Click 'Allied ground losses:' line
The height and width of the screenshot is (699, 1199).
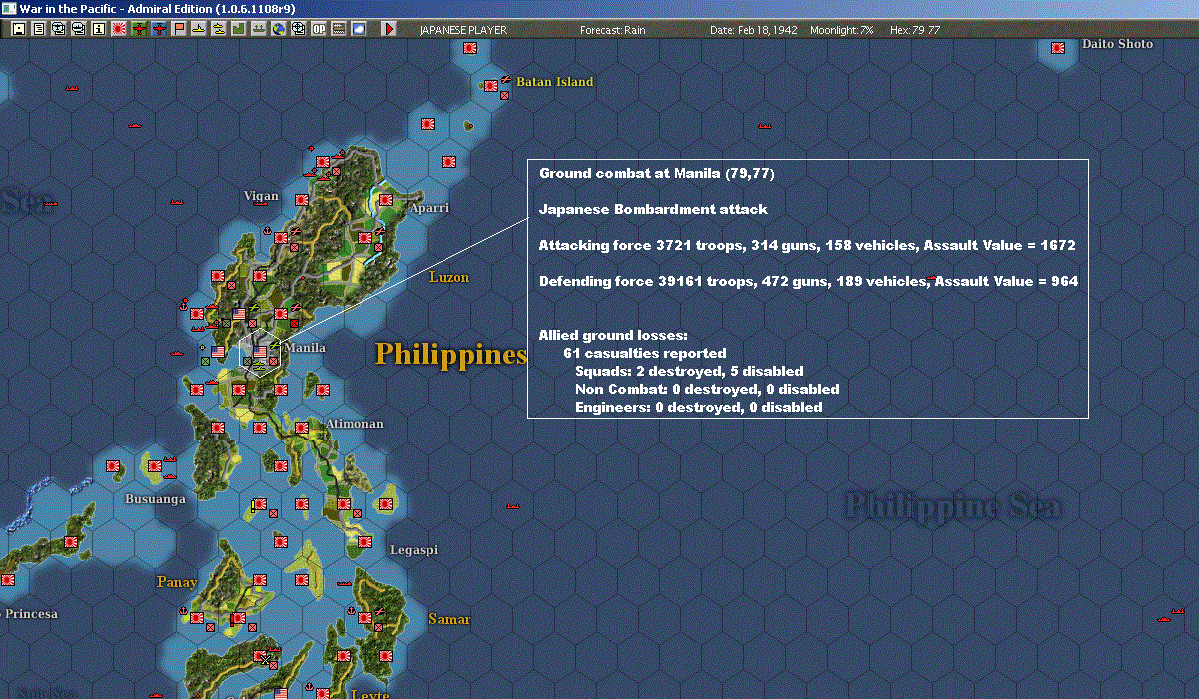pos(613,335)
